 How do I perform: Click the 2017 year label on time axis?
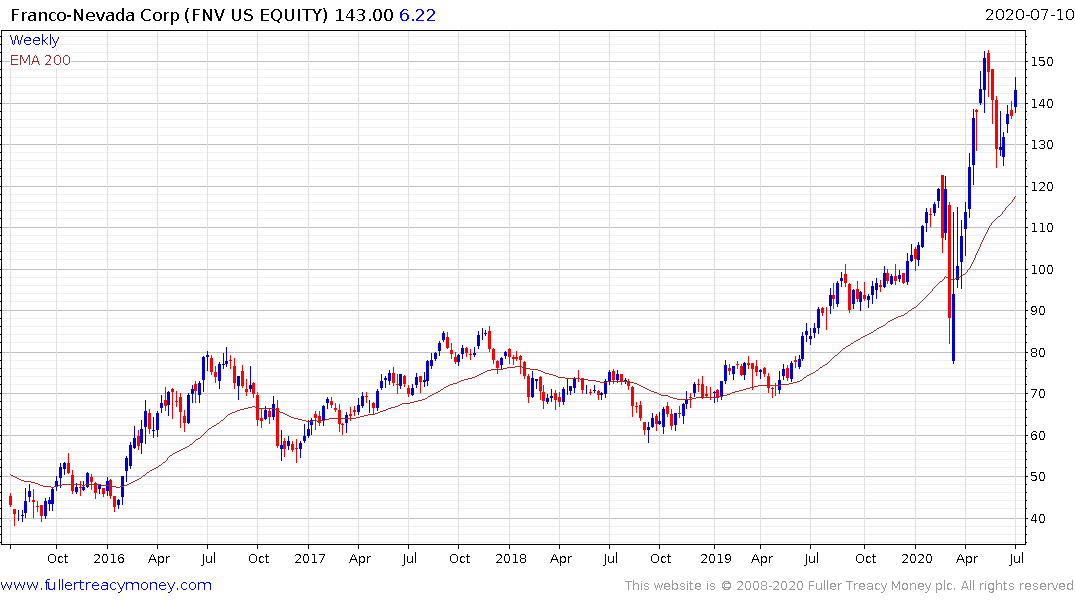310,559
